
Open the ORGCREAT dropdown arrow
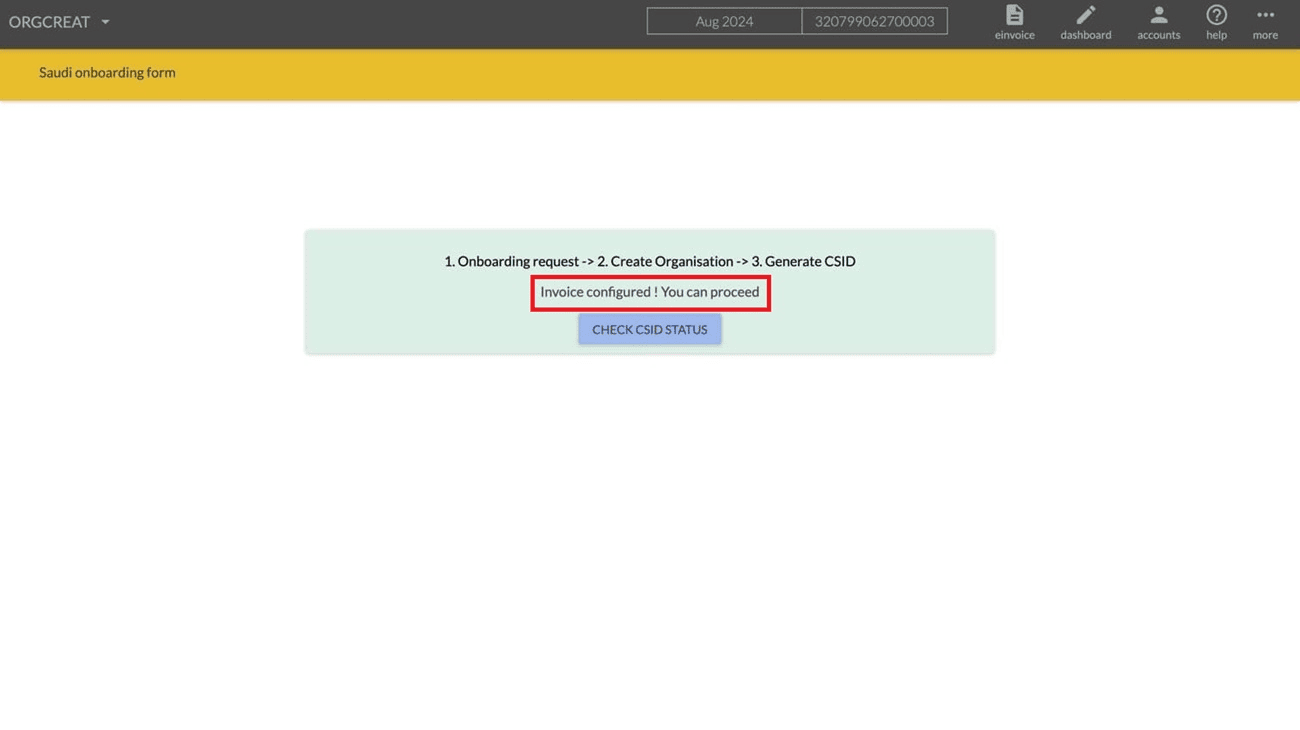click(x=105, y=21)
